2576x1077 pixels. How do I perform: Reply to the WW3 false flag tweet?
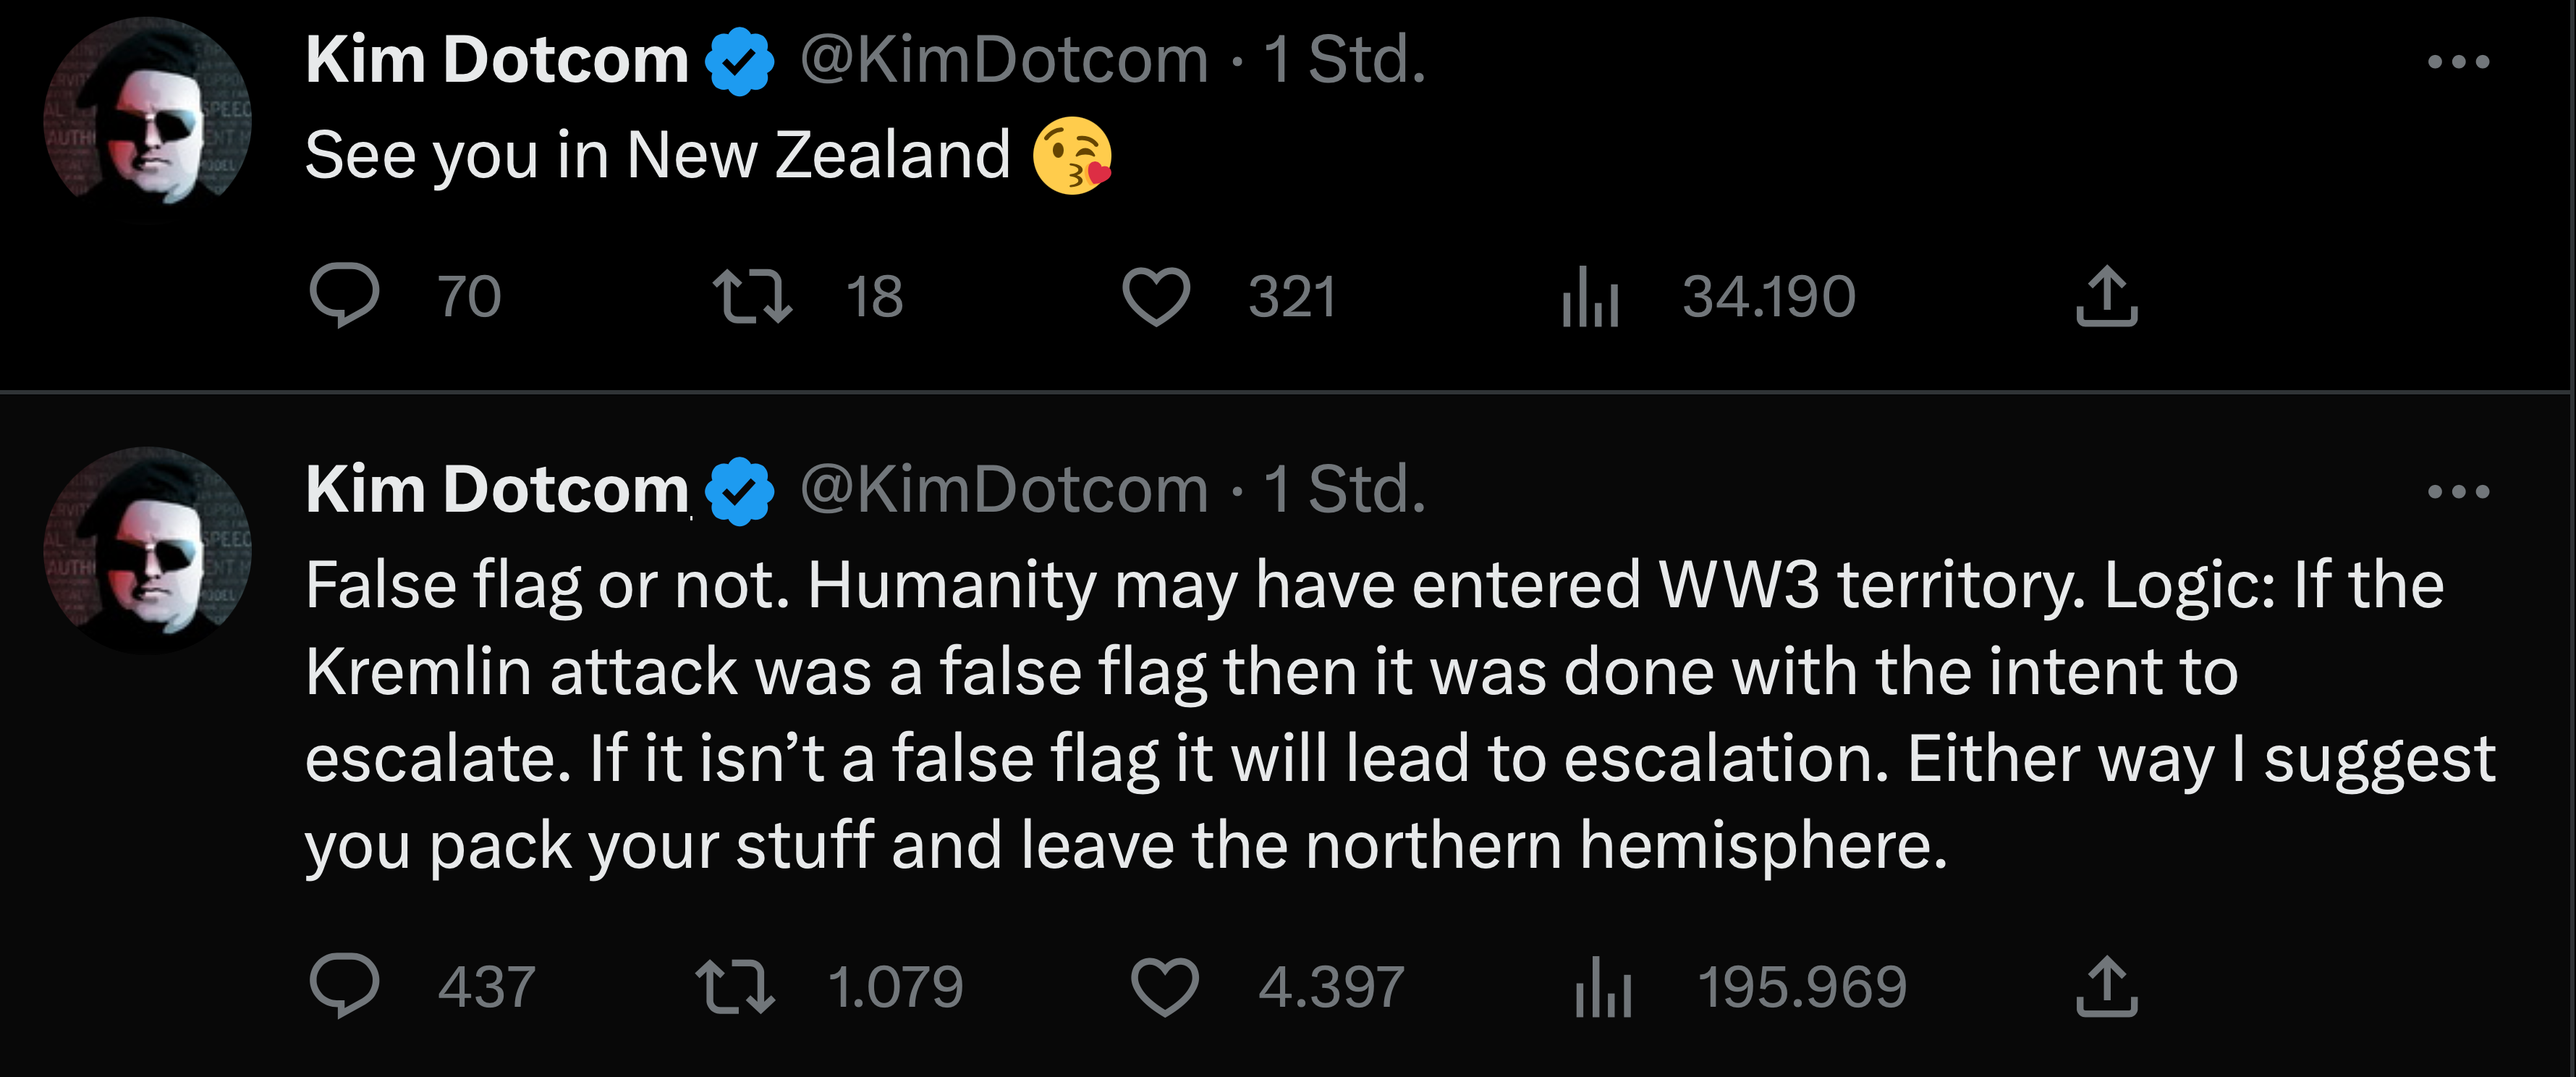344,986
